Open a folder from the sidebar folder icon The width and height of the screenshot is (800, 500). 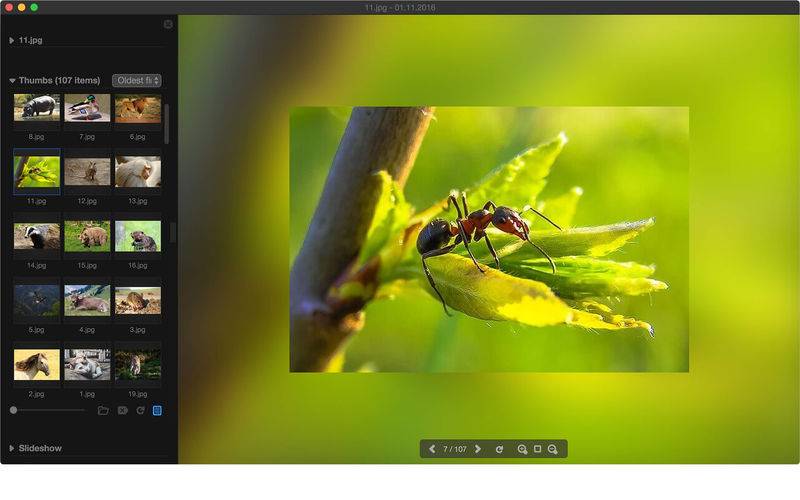(x=103, y=410)
